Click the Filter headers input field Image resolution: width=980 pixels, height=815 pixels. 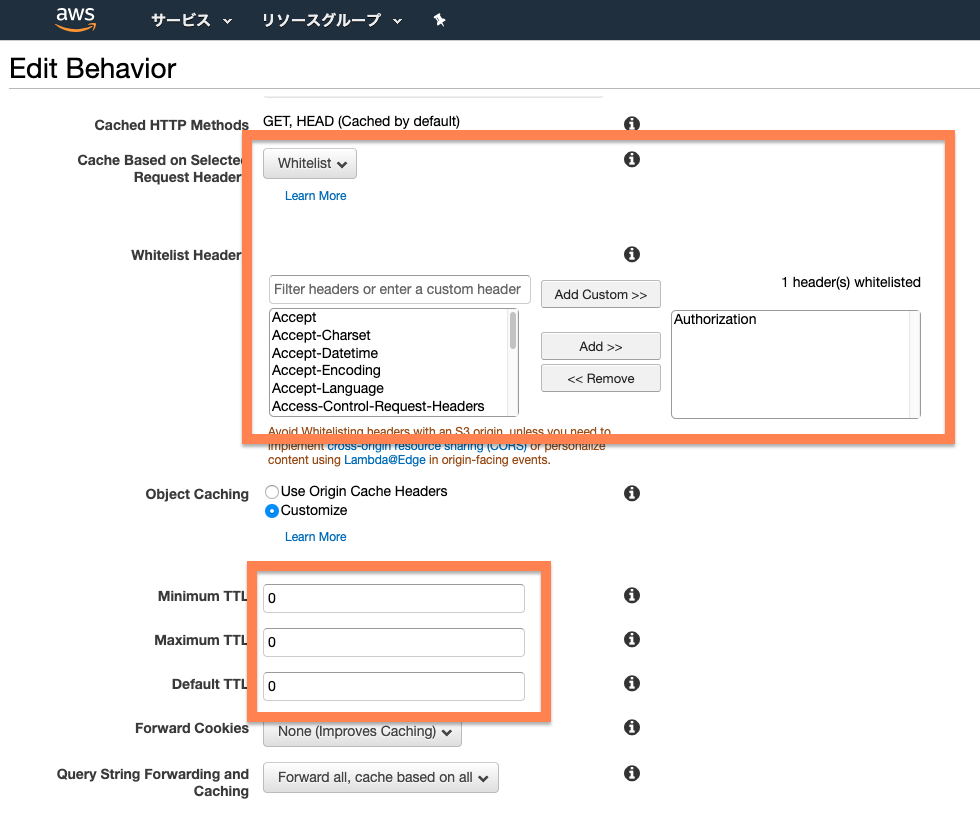(x=399, y=290)
